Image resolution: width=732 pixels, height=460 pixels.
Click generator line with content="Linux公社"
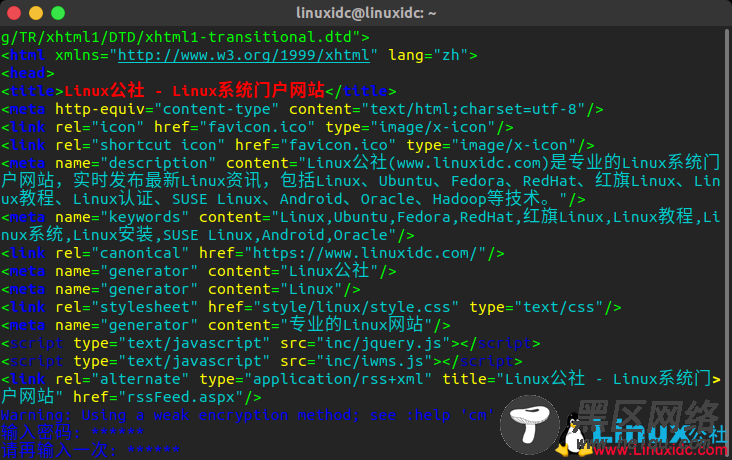[198, 271]
